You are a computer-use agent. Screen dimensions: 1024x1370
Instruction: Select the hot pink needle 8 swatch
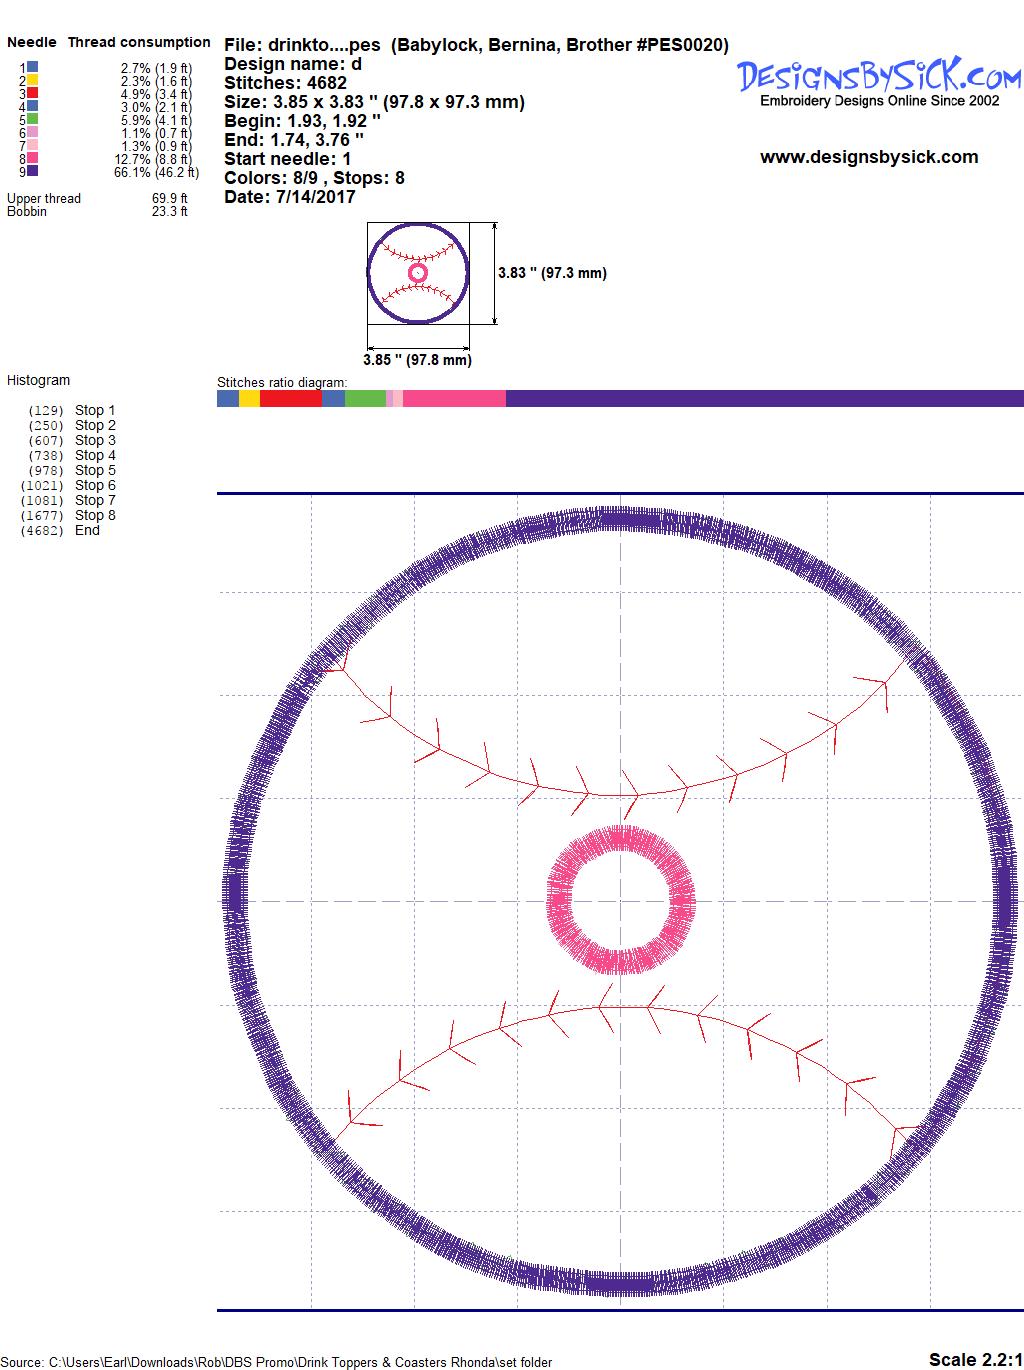[x=33, y=158]
